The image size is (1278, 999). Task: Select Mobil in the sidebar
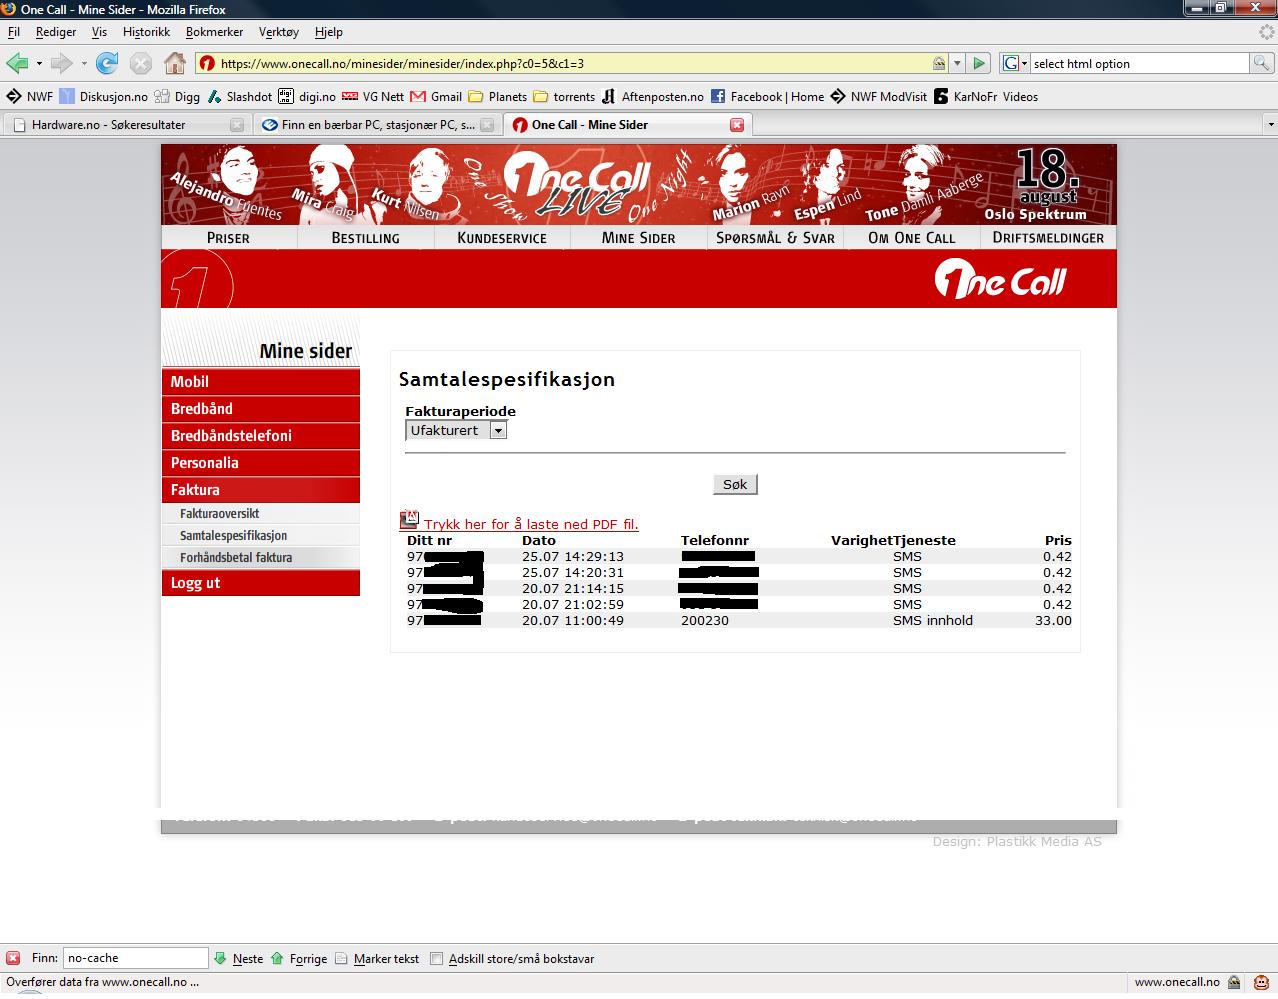tap(260, 382)
